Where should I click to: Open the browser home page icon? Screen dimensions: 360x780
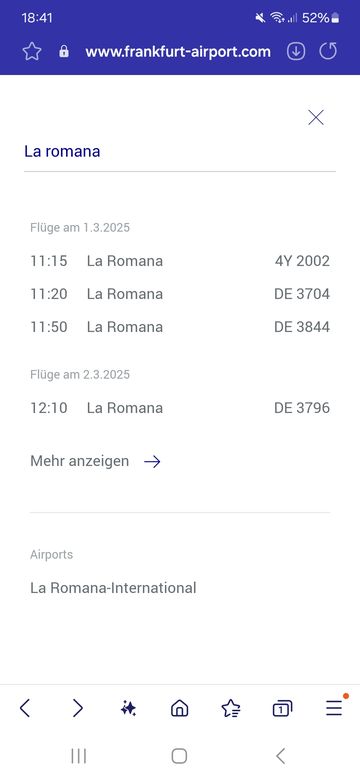click(180, 708)
